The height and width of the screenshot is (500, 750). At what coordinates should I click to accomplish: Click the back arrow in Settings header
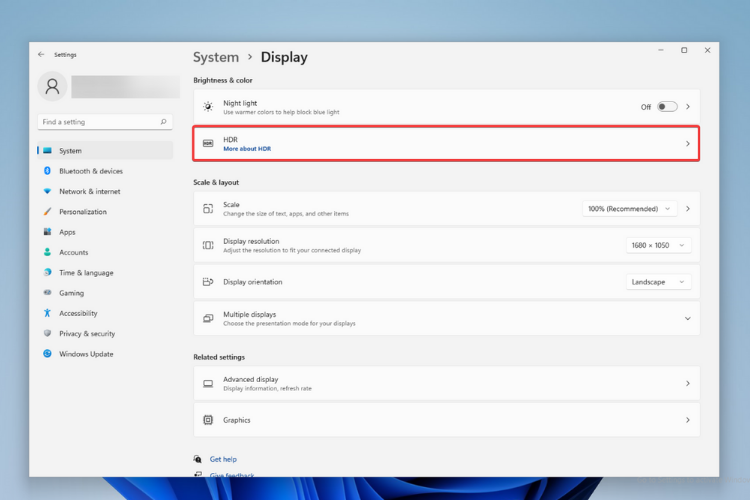coord(41,55)
